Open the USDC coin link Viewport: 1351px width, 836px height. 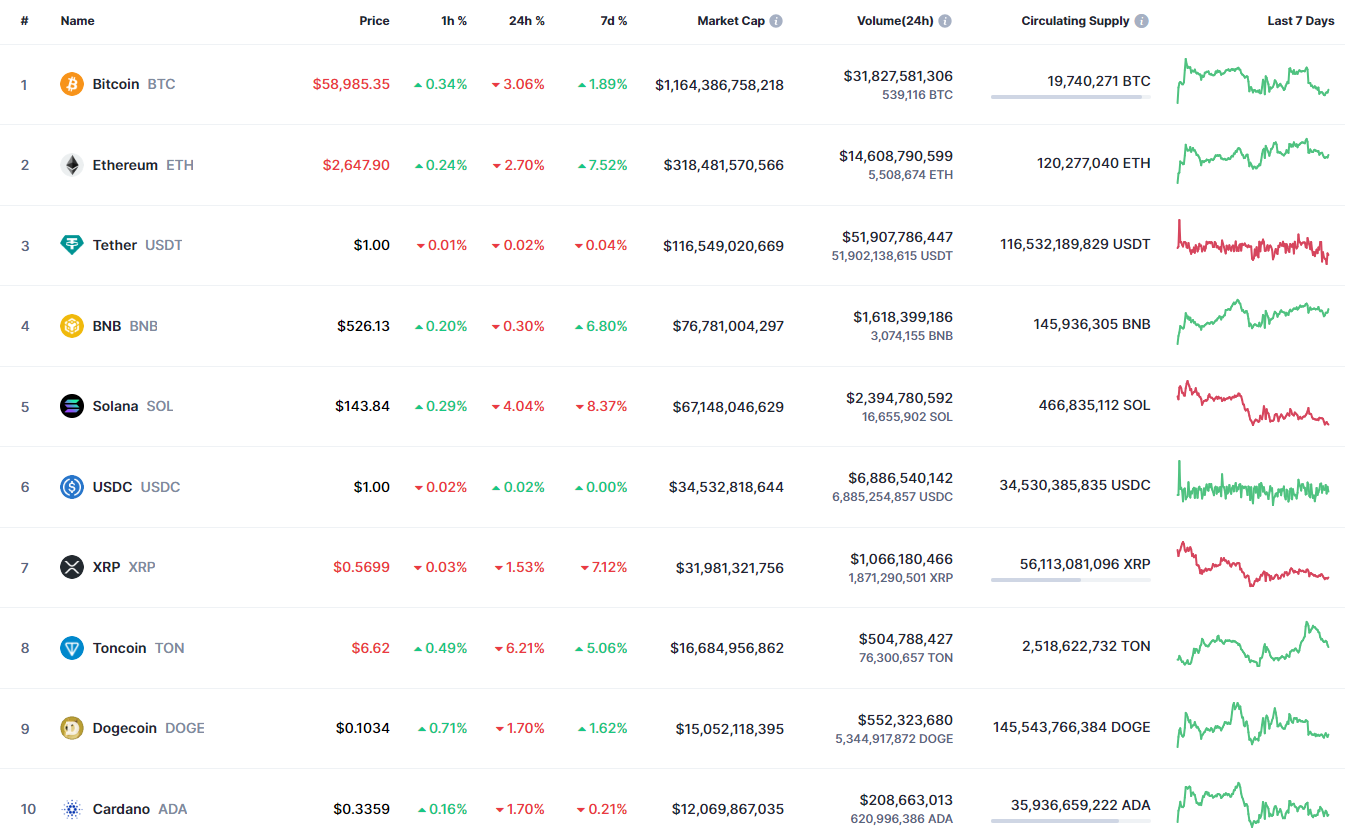click(136, 487)
